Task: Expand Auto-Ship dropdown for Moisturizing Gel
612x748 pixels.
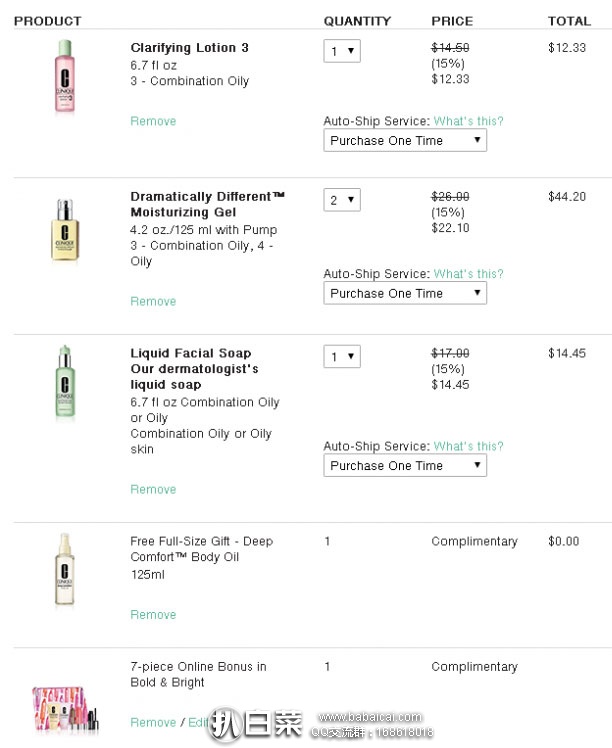Action: (405, 293)
